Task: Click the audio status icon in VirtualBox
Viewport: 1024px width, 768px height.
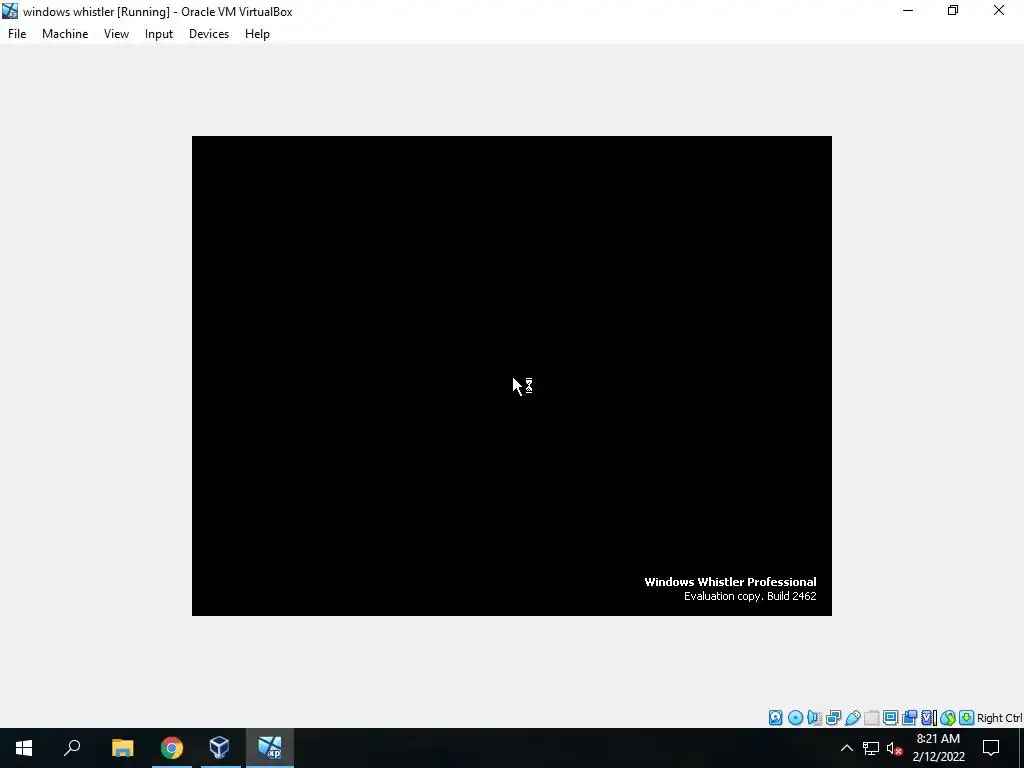Action: pyautogui.click(x=814, y=718)
